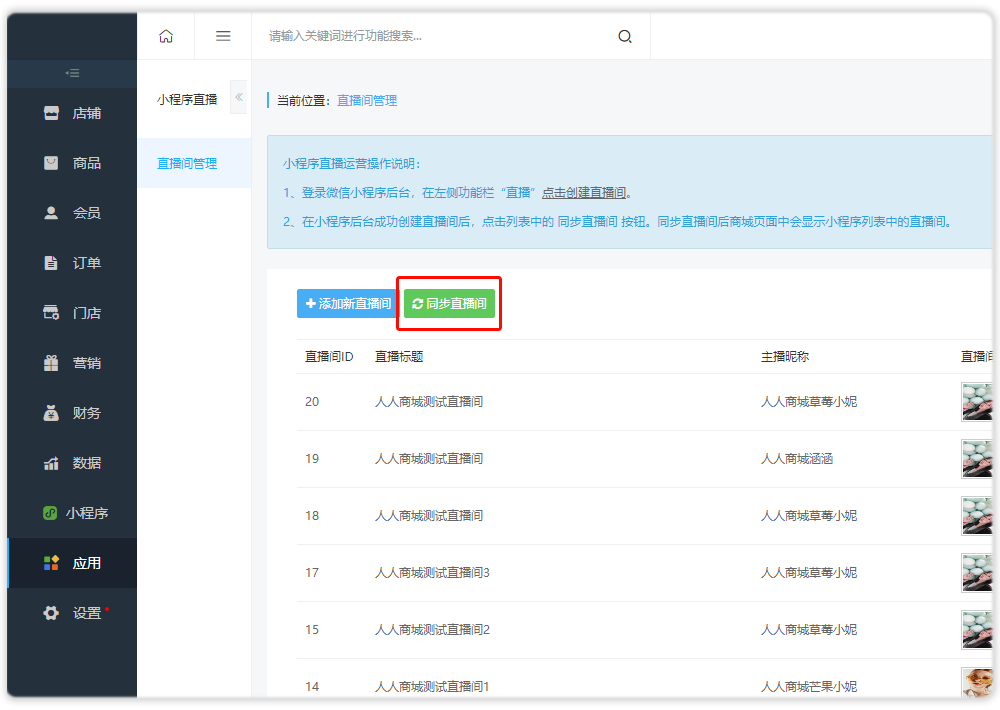
Task: Open the 店铺 shop sidebar icon
Action: tap(51, 113)
